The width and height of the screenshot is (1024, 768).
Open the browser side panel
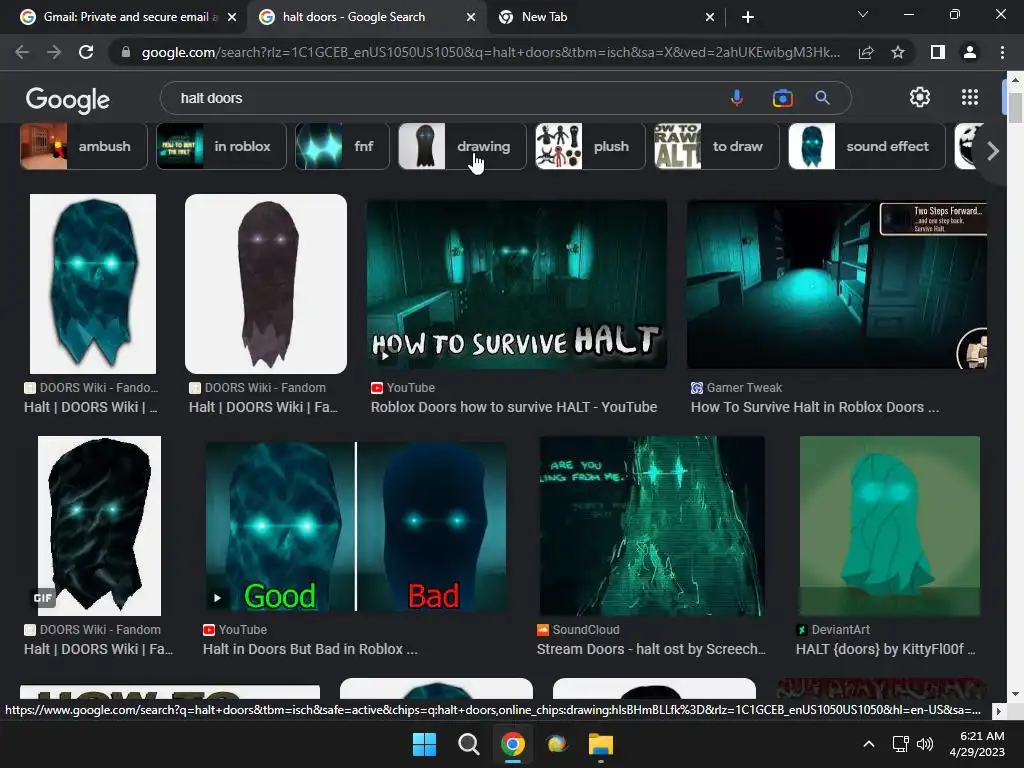937,52
